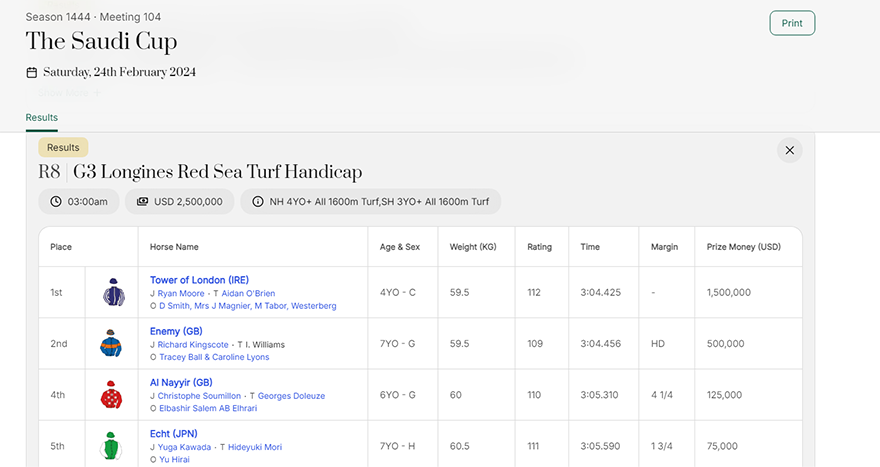Click the clock icon beside 03:00am
This screenshot has height=467, width=880.
(x=56, y=201)
